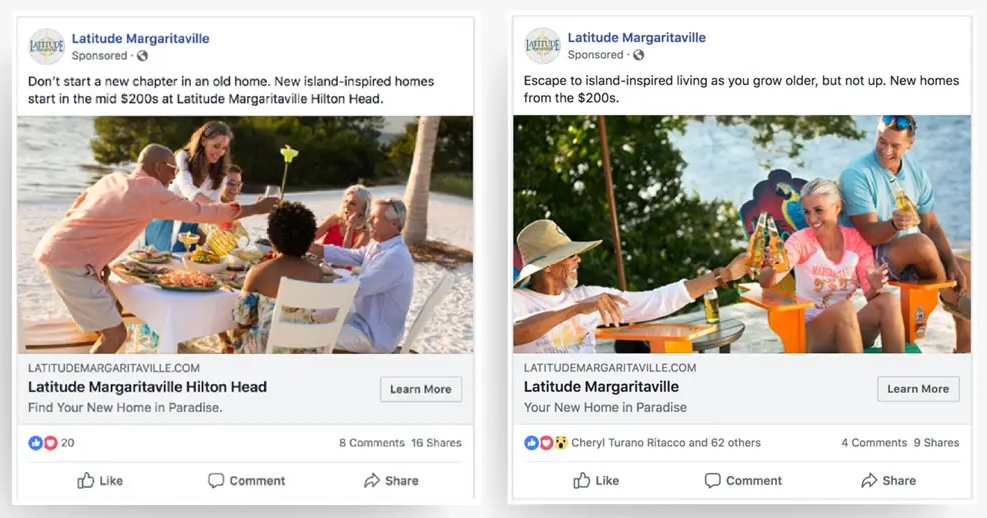Open the left ad's reaction icons
This screenshot has height=518, width=987.
click(x=43, y=443)
